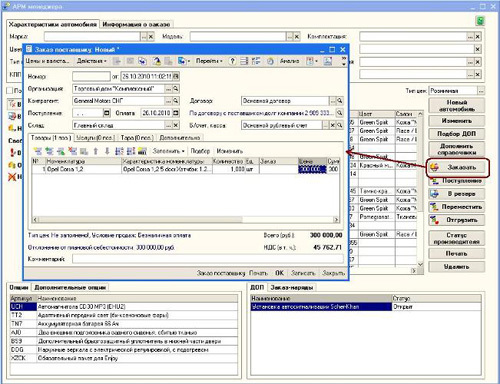Click the Анализ toolbar button

[289, 61]
